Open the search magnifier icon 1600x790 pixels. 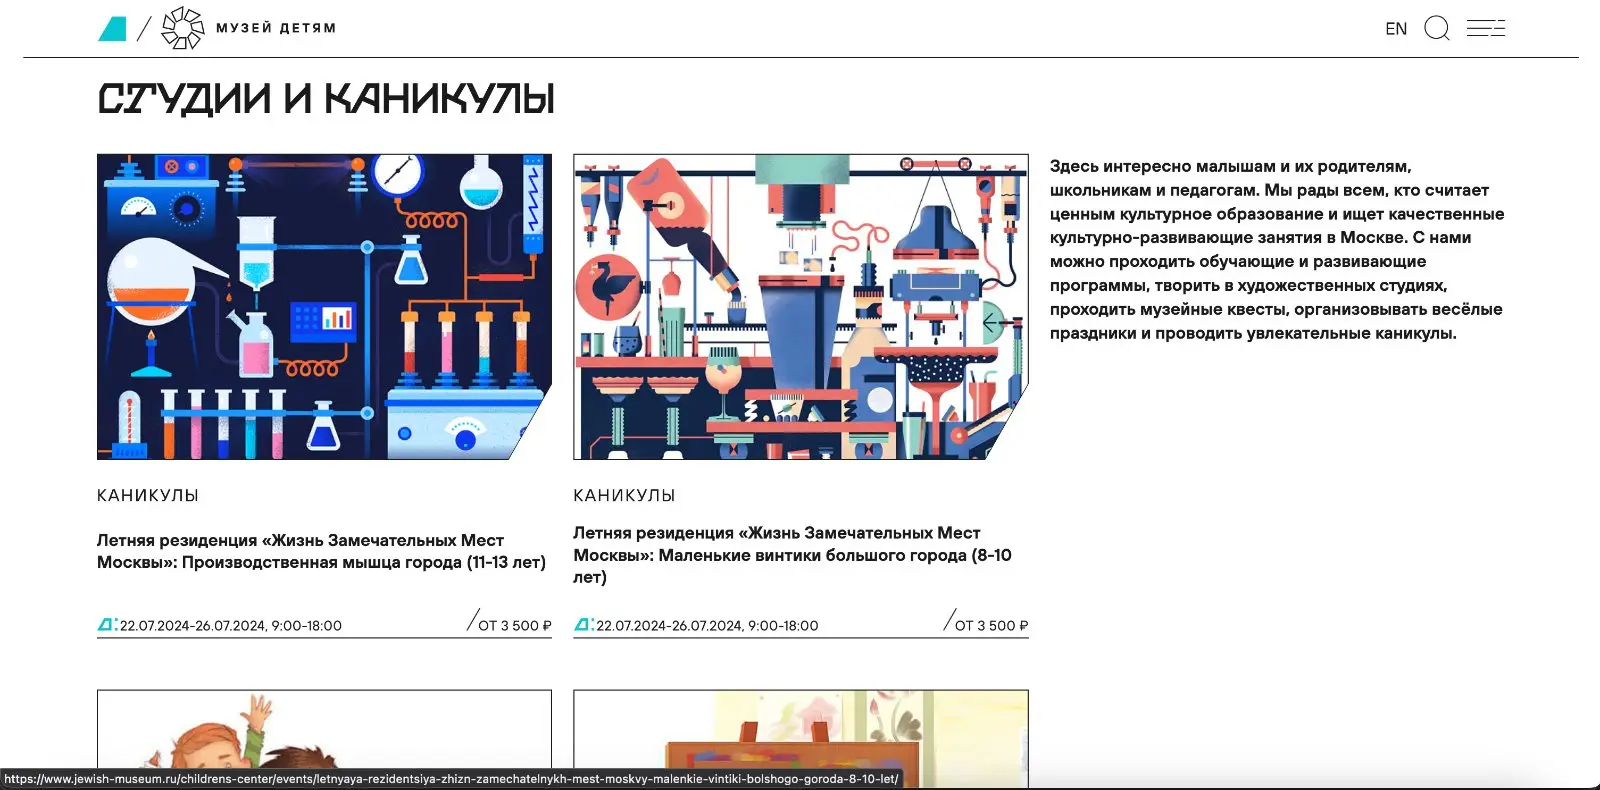[x=1437, y=28]
